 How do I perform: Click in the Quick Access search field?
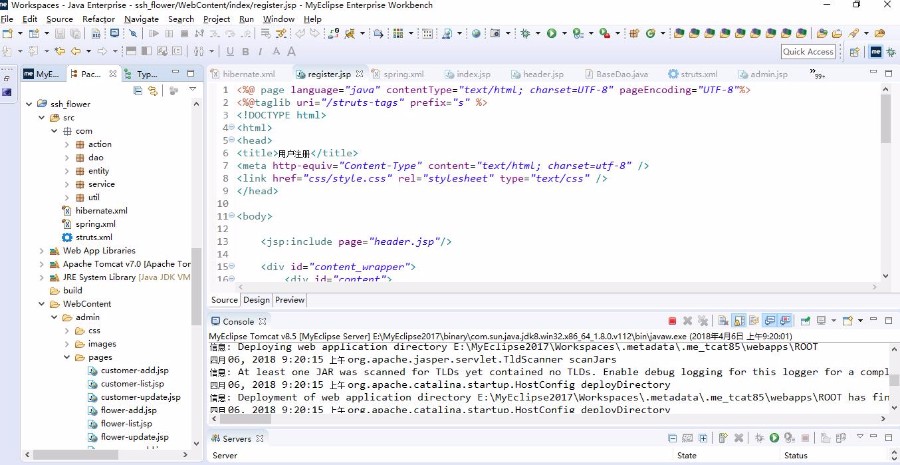click(x=808, y=52)
